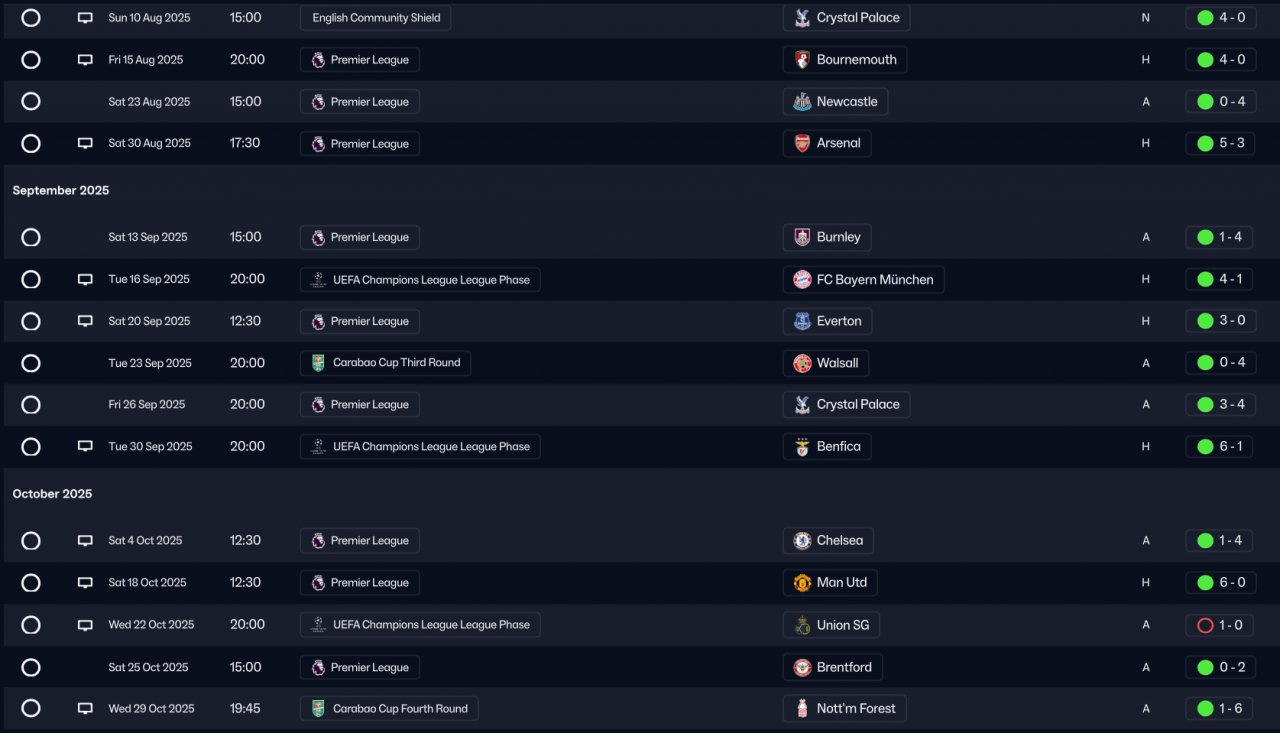Screen dimensions: 1280x733
Task: Click the Crystal Palace club crest in Community Shield row
Action: click(802, 18)
